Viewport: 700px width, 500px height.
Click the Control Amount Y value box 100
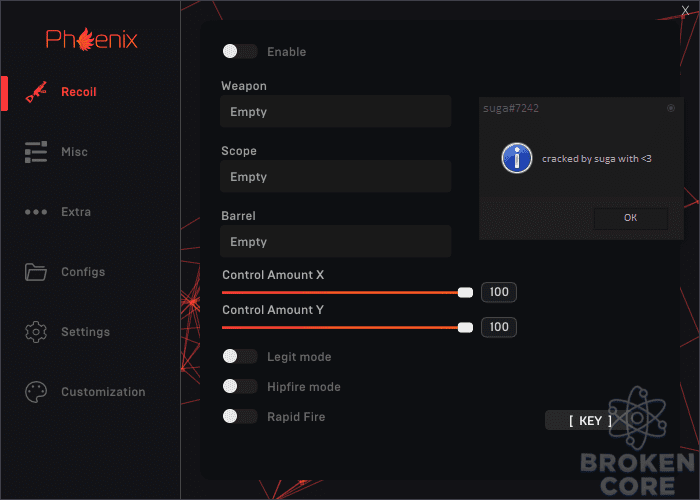499,327
